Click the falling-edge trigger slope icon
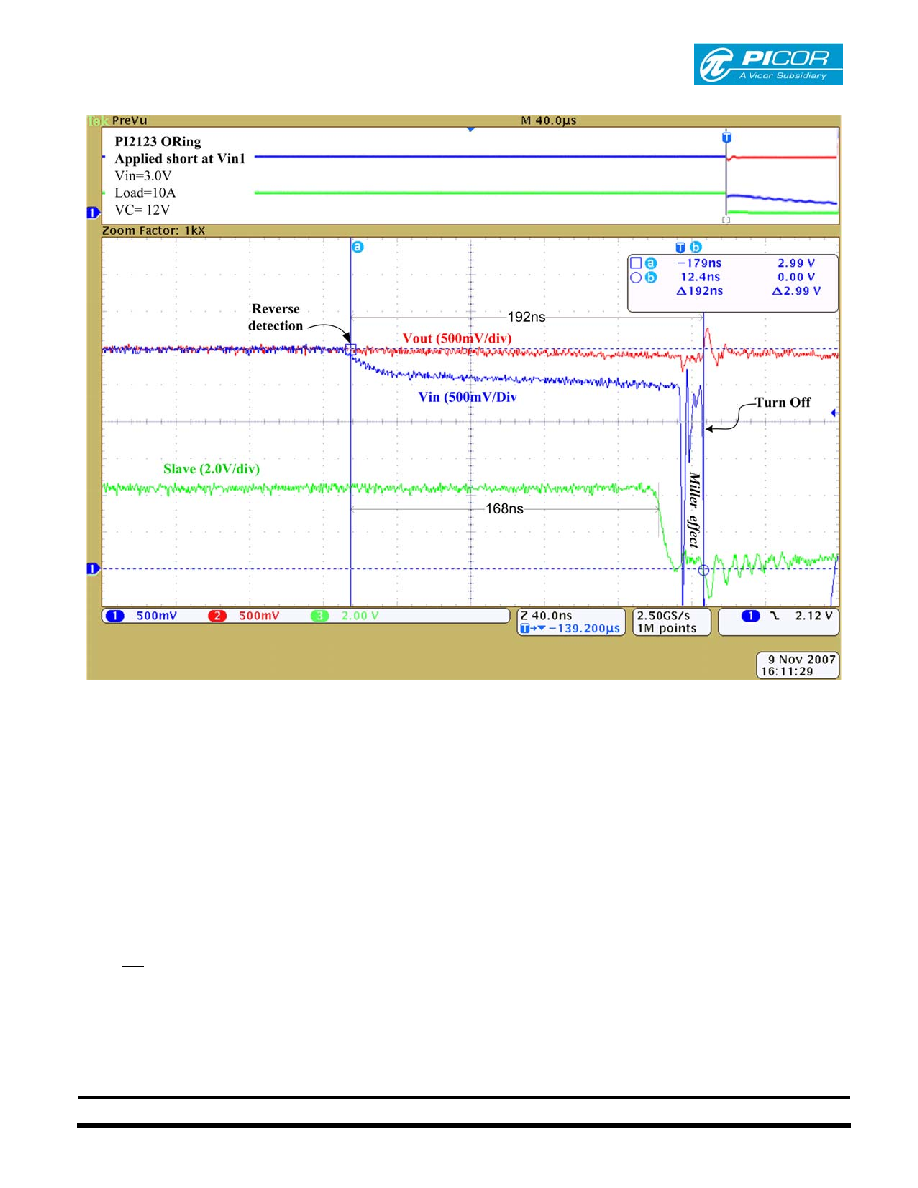The height and width of the screenshot is (1188, 918). (x=774, y=616)
